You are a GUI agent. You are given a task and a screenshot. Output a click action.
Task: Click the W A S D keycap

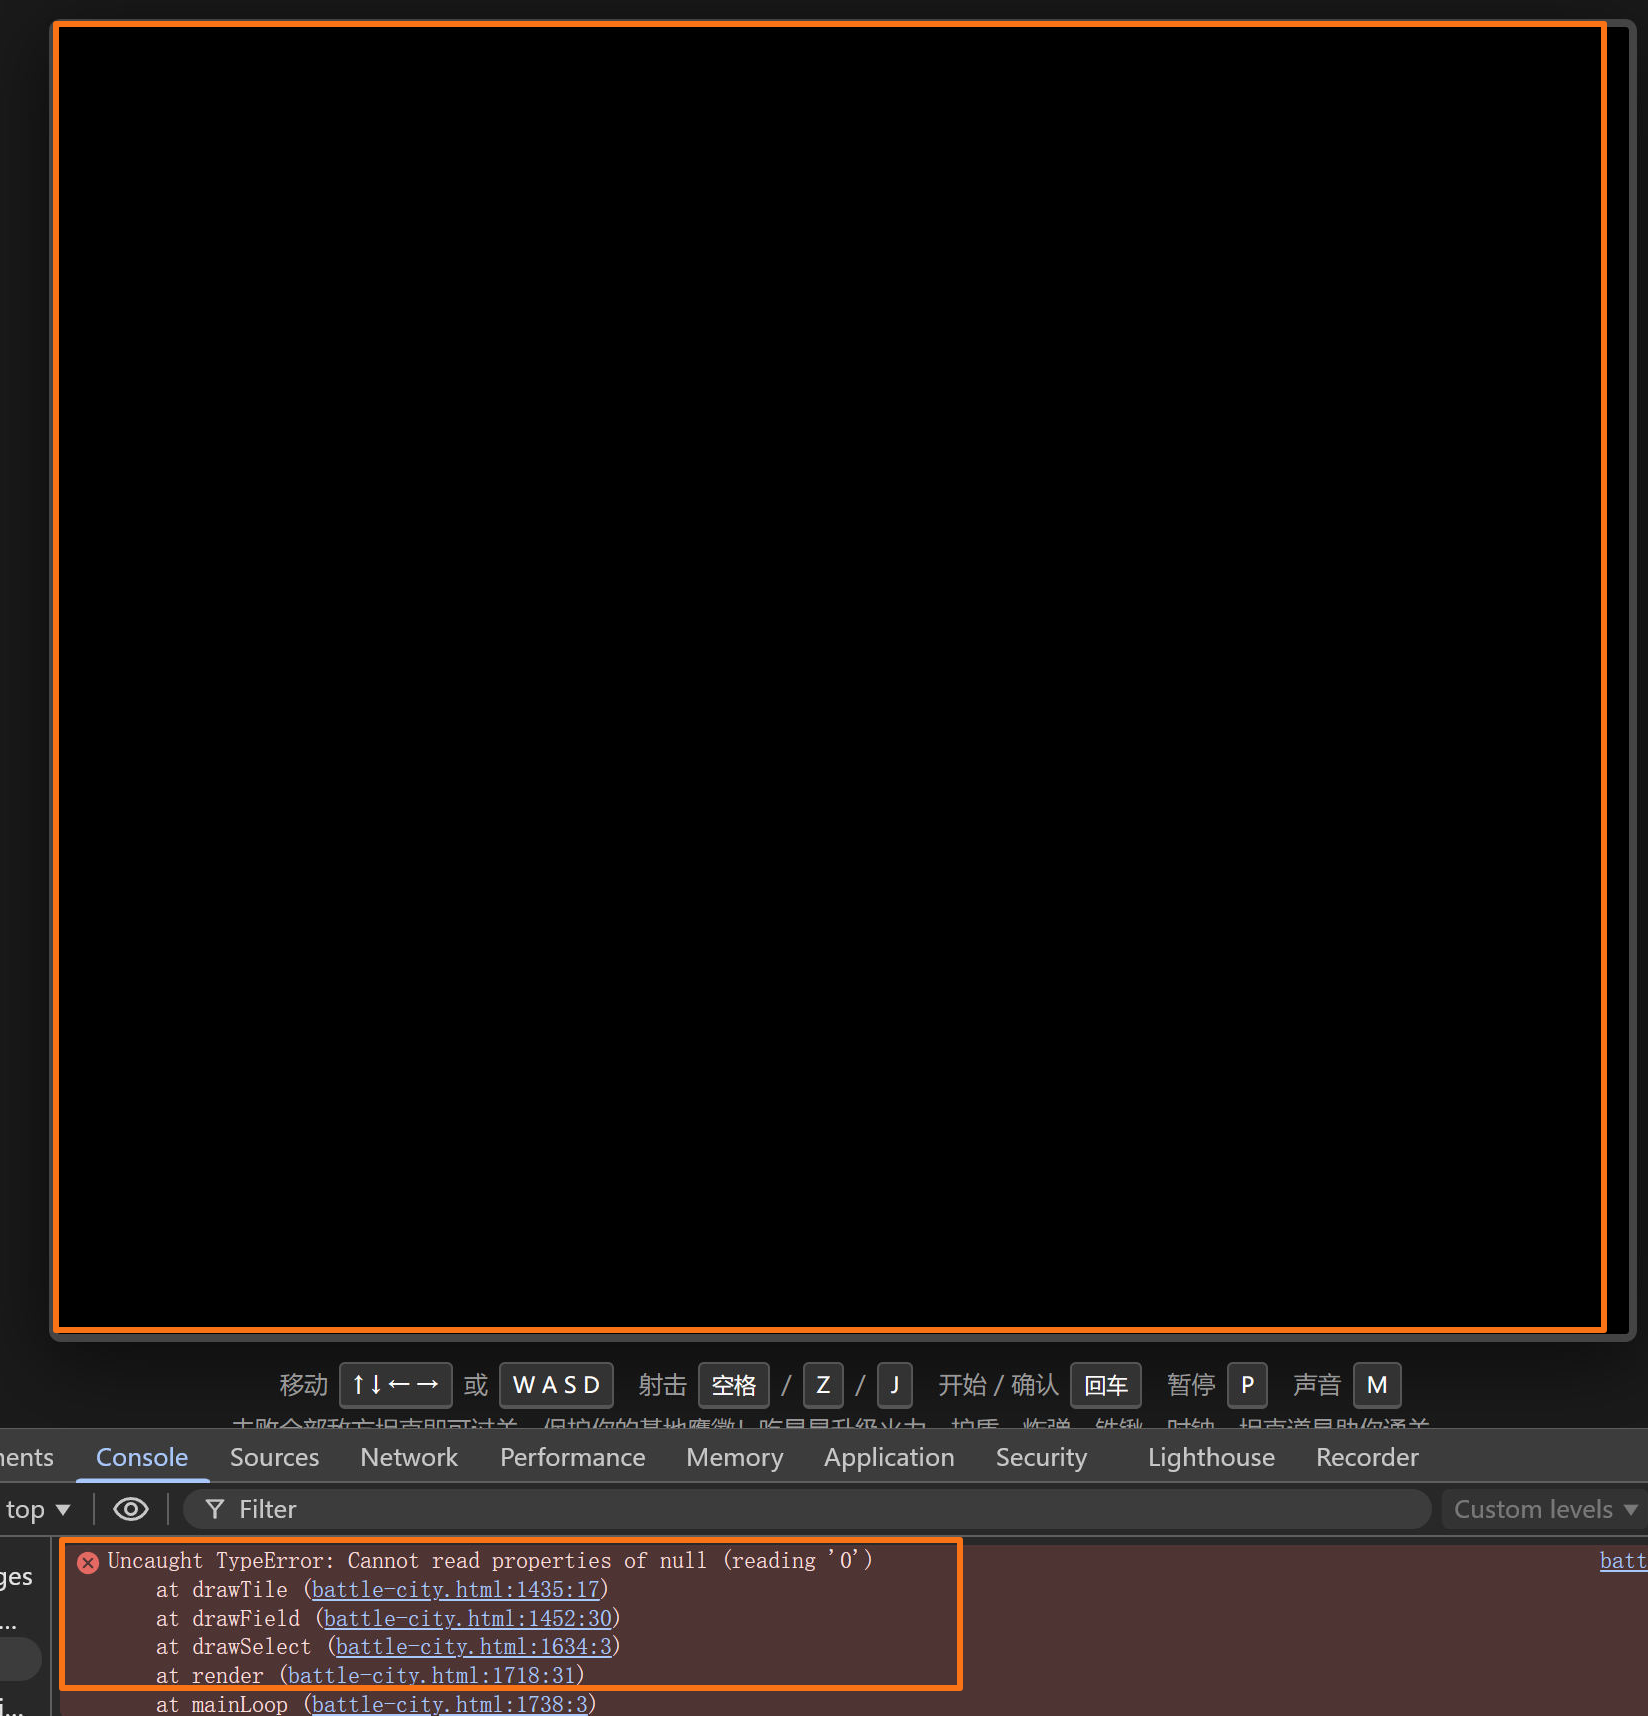click(556, 1385)
